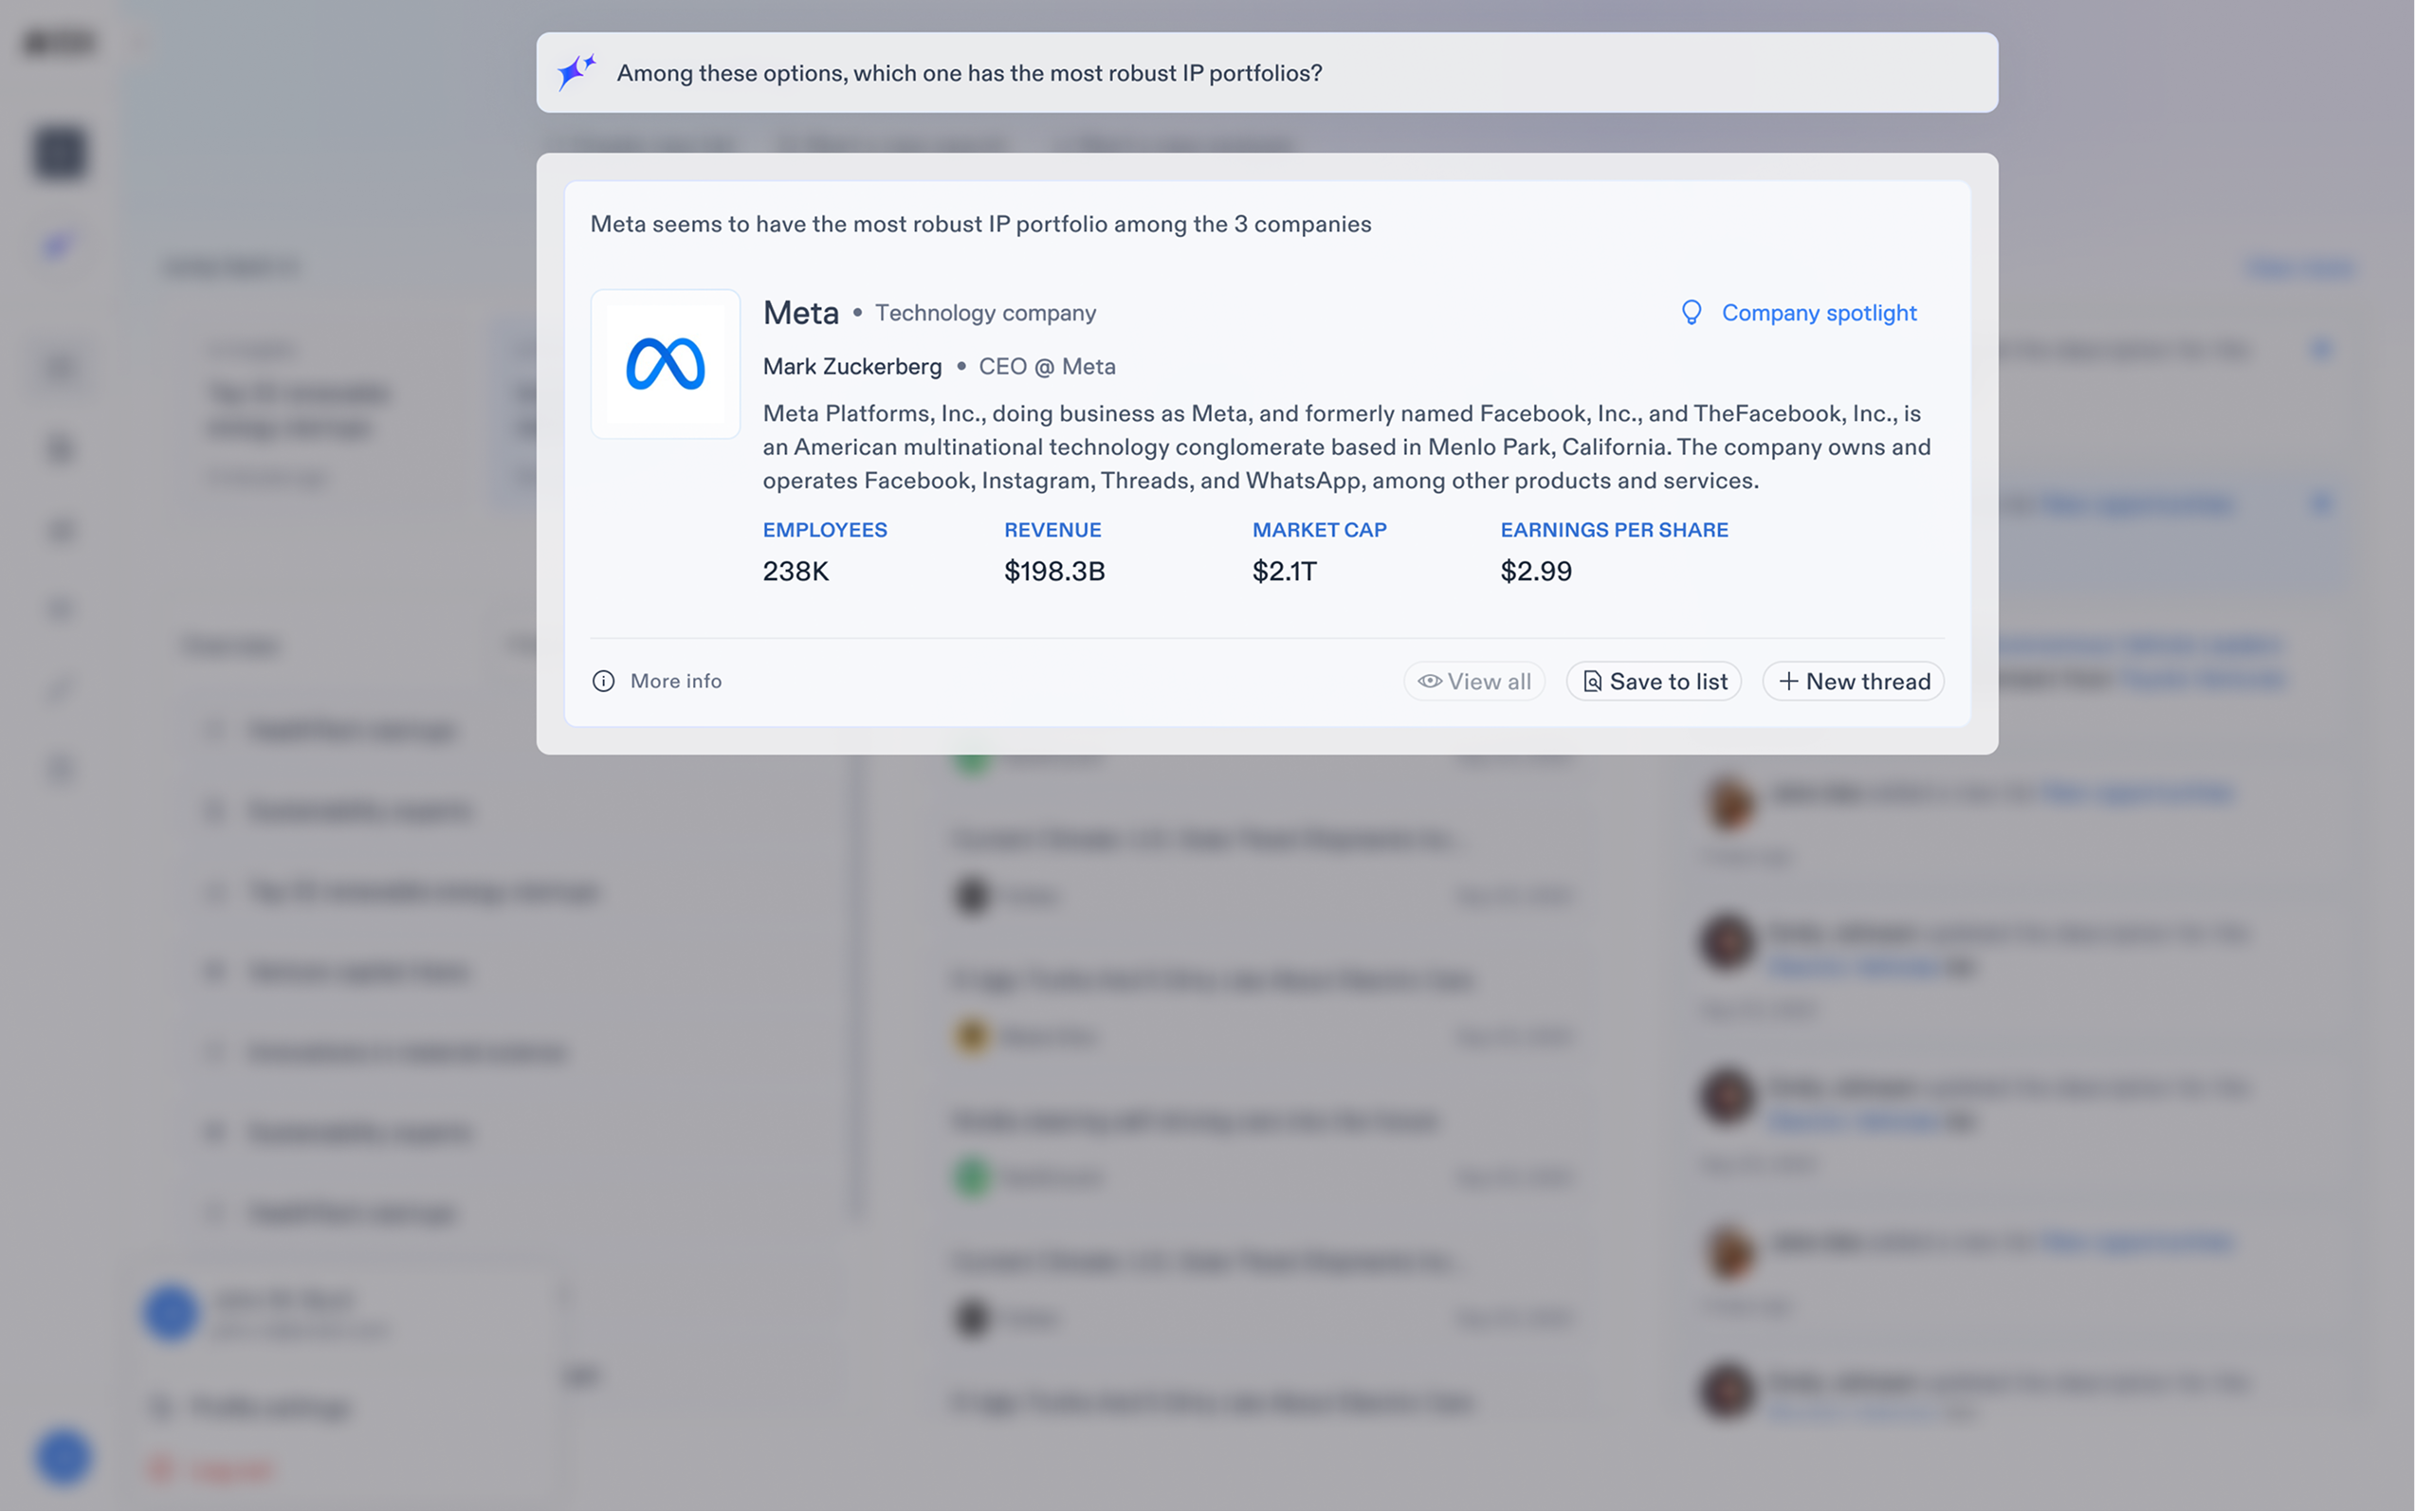The height and width of the screenshot is (1512, 2415).
Task: Select the Meta company name heading
Action: (800, 313)
